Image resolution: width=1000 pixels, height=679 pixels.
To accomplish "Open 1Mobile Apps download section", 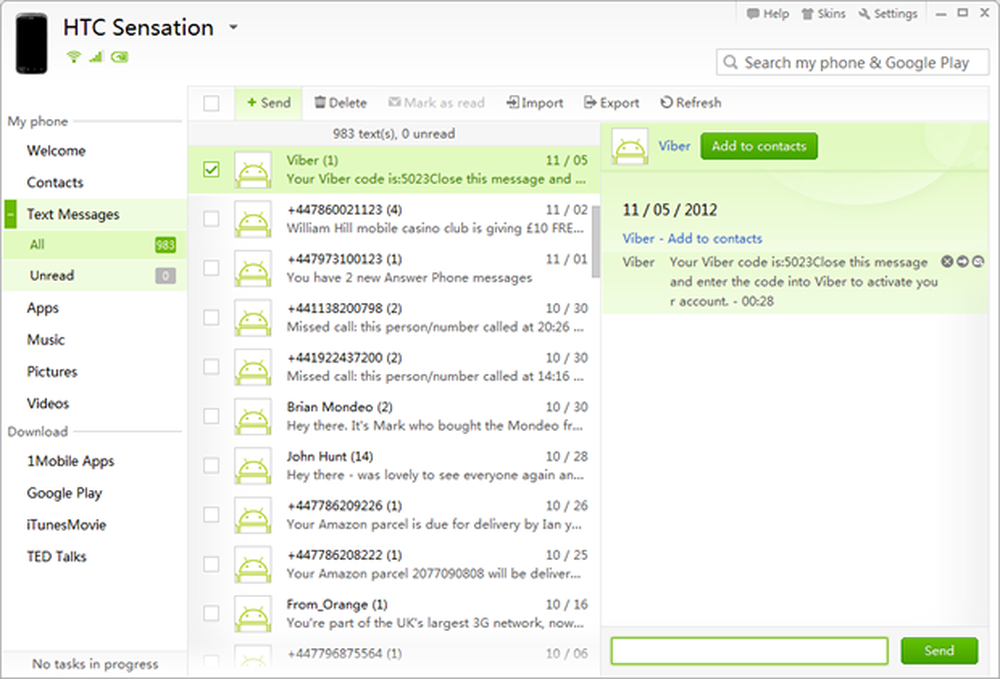I will coord(70,461).
